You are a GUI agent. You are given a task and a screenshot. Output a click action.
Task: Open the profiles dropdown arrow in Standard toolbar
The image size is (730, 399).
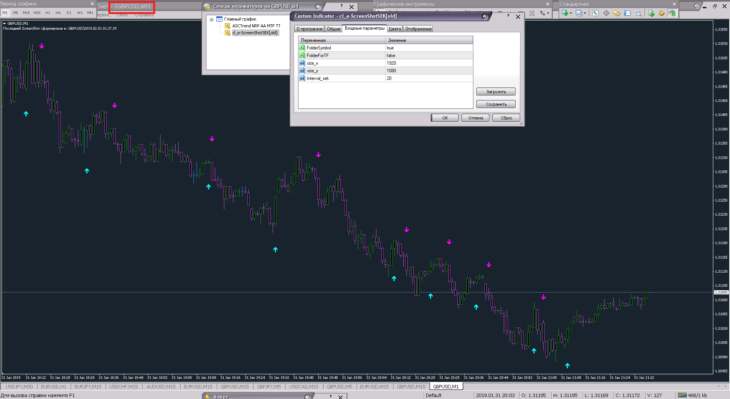click(585, 13)
